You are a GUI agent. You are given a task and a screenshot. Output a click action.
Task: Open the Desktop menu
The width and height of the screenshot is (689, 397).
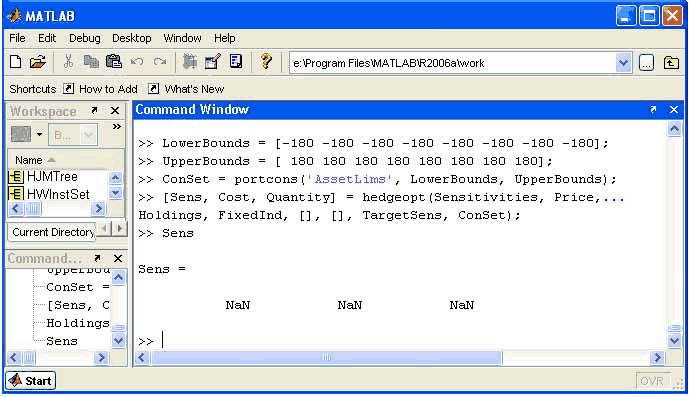tap(131, 38)
